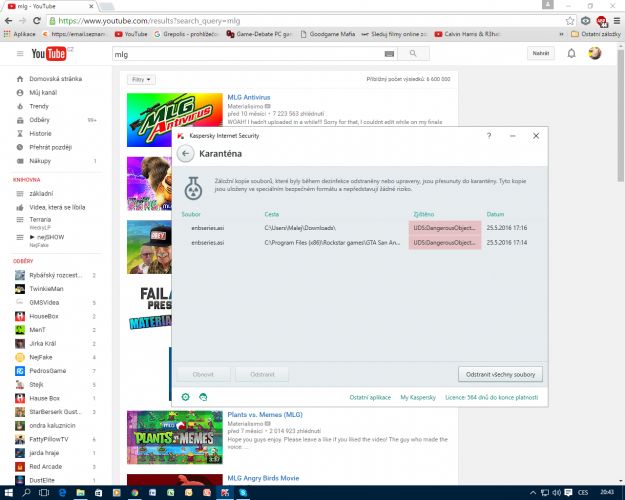The width and height of the screenshot is (625, 500).
Task: Show hidden system tray icons
Action: 533,493
